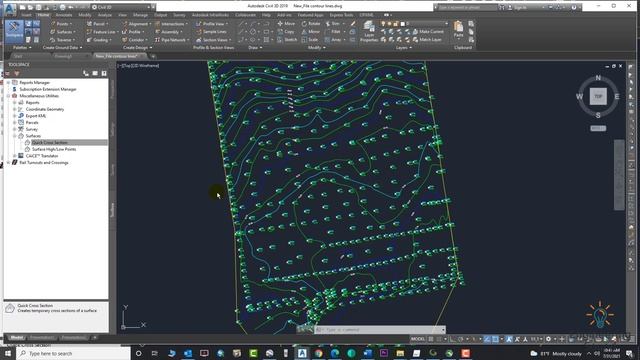Open the Survey ribbon tab

179,15
